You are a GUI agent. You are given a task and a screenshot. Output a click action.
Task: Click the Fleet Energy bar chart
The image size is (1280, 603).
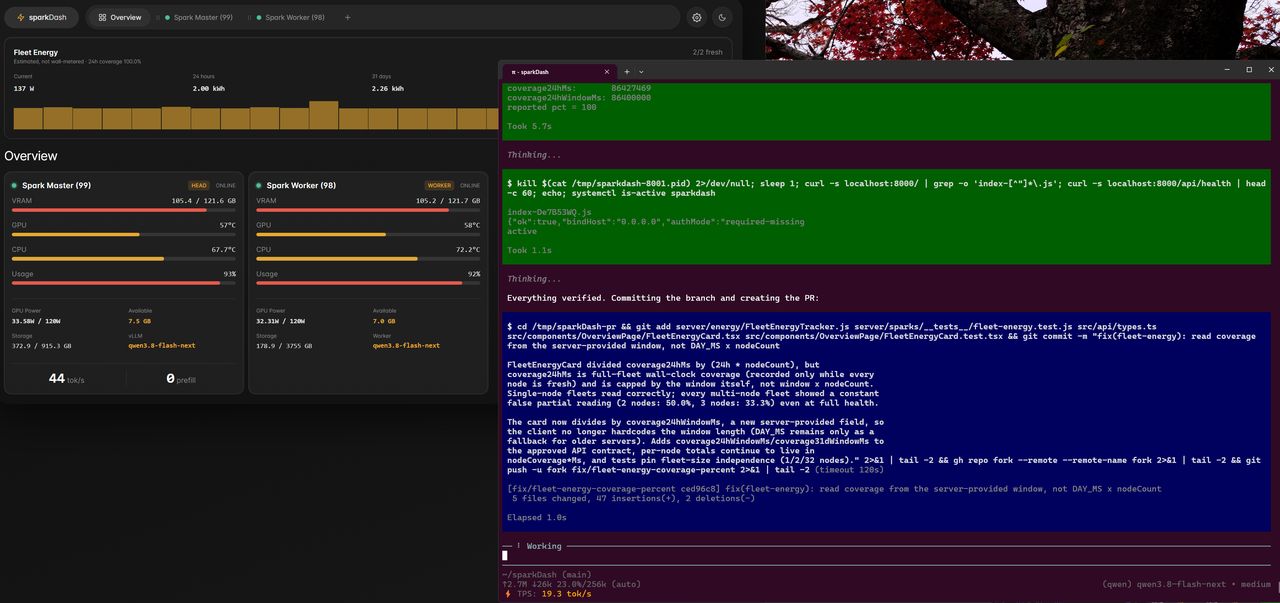click(256, 115)
